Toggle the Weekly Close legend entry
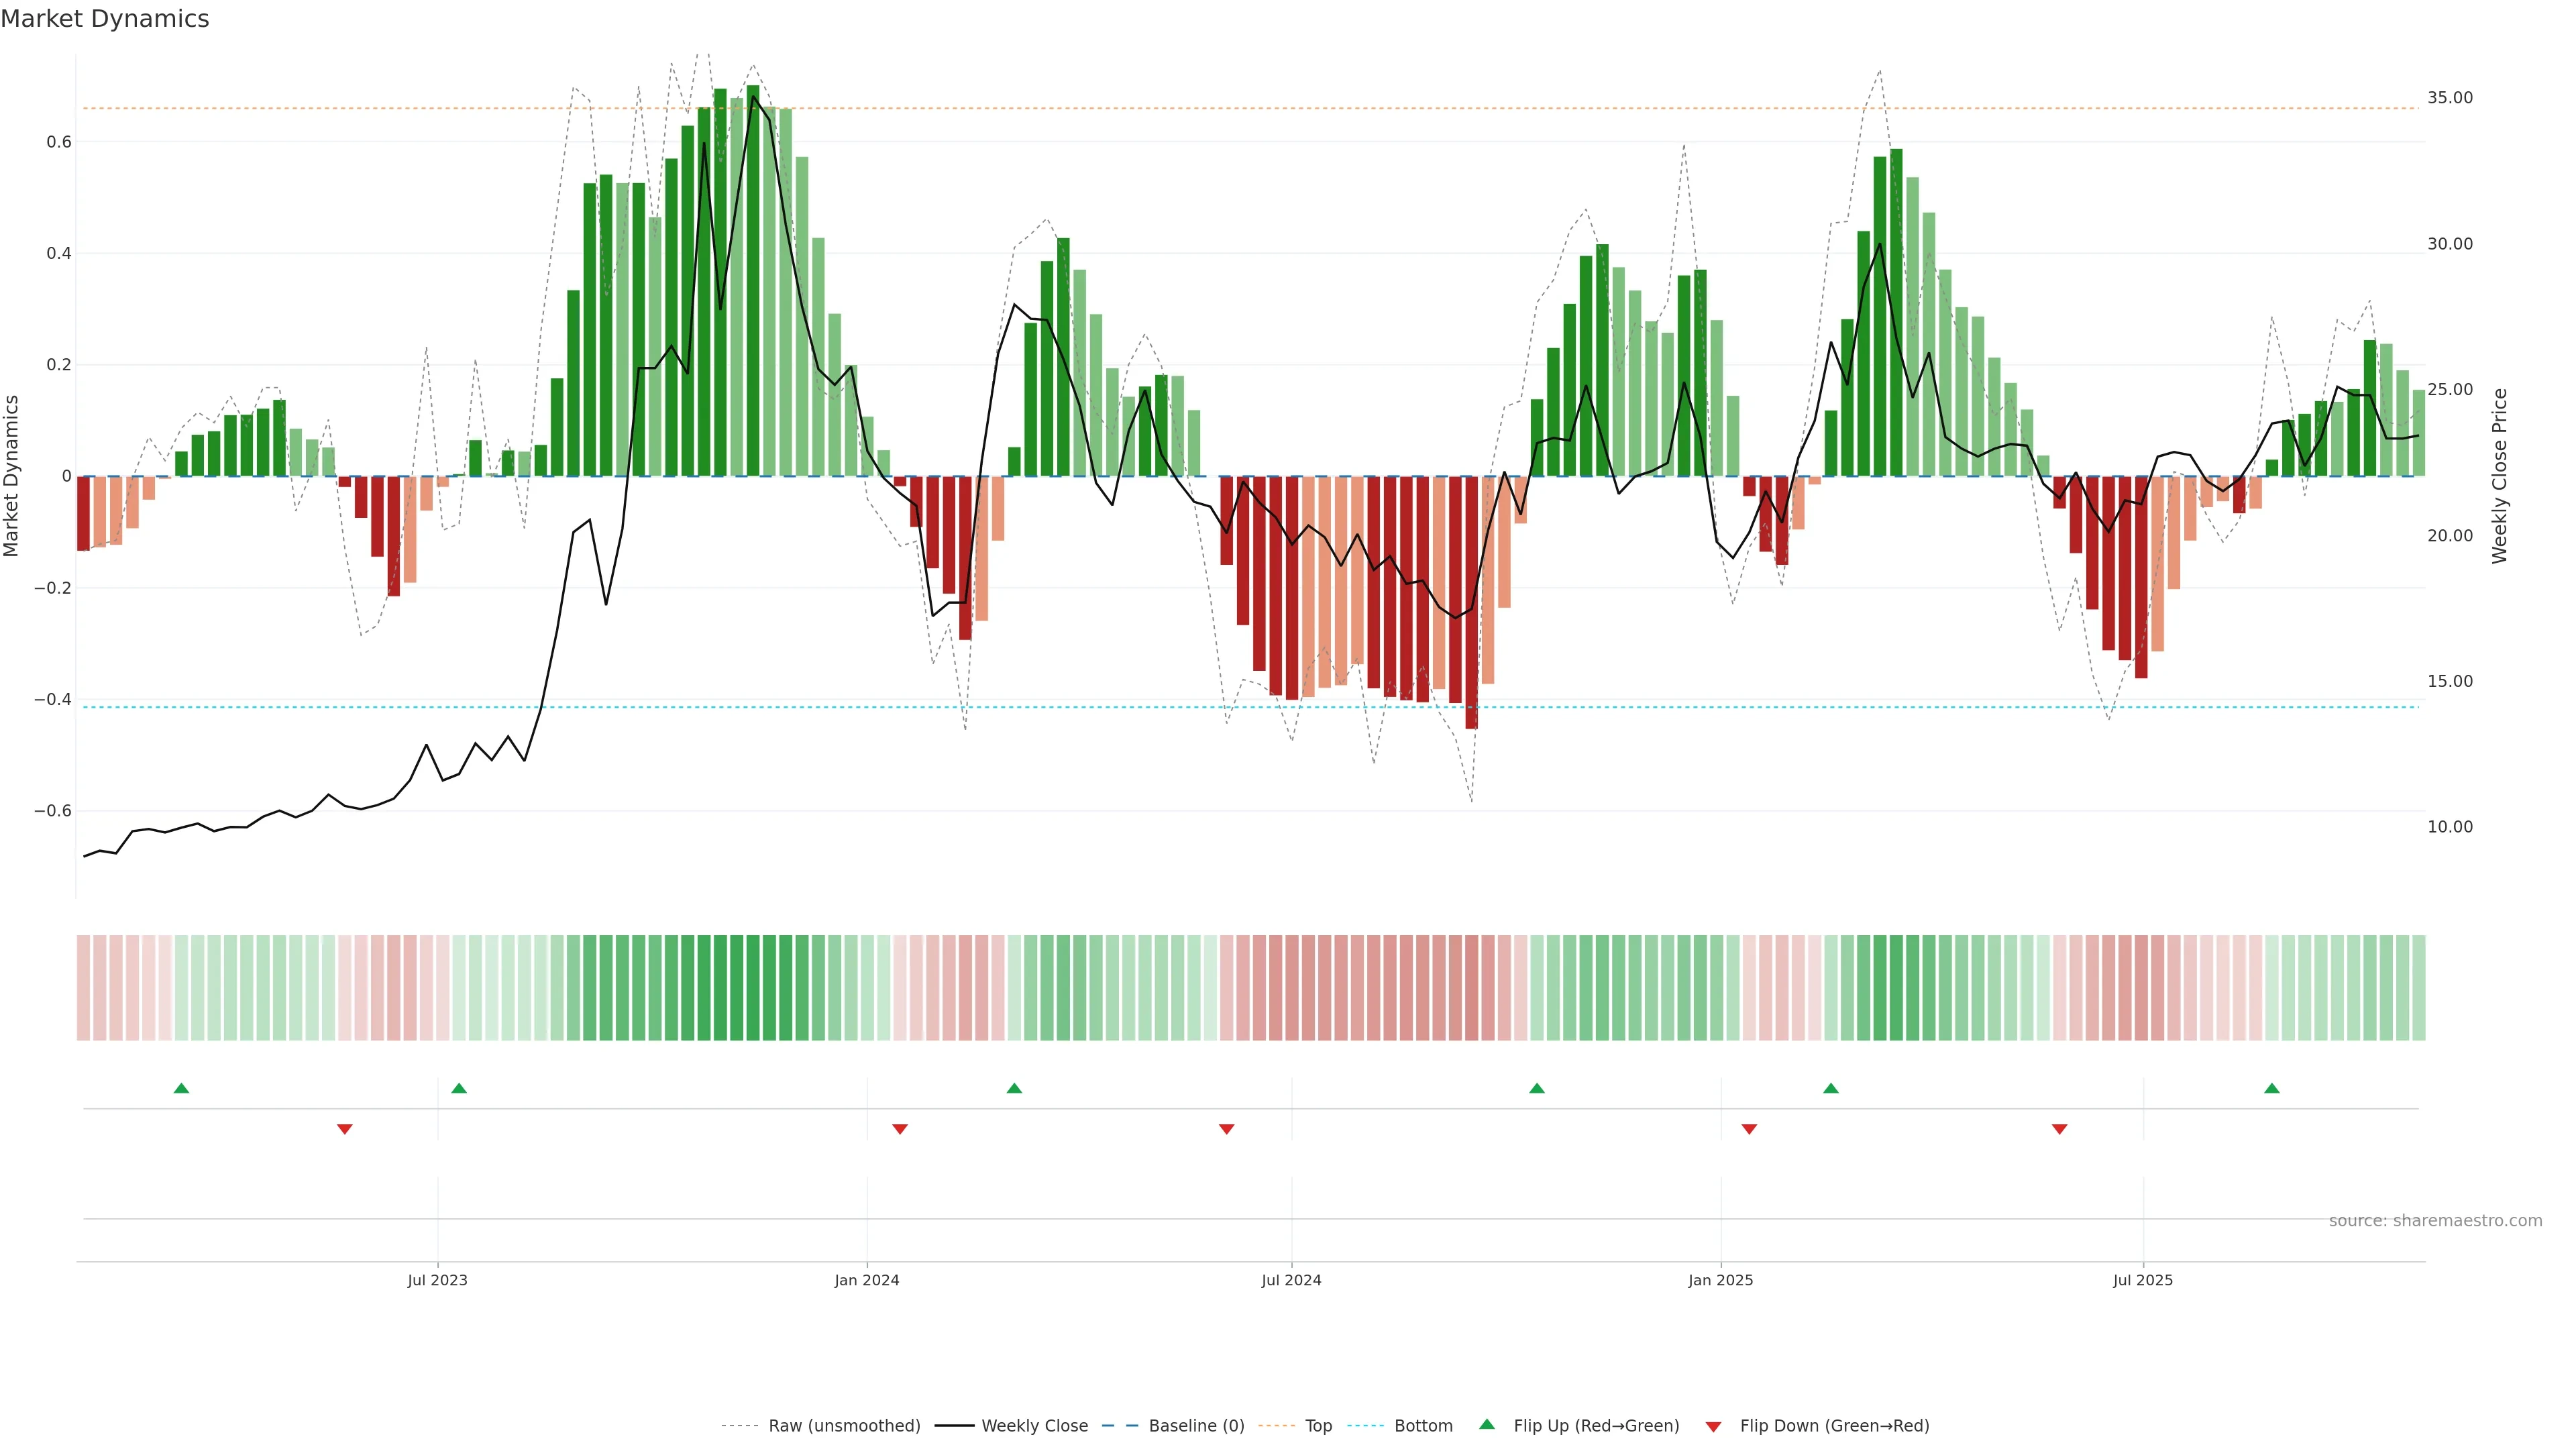 1034,1426
